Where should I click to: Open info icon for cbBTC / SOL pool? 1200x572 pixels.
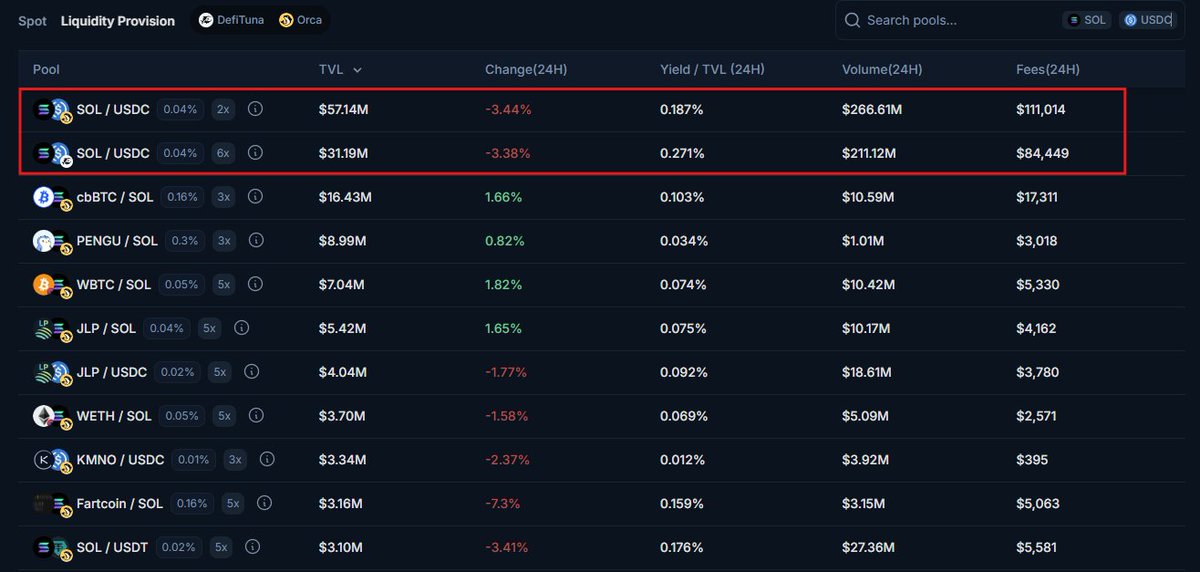pos(258,197)
